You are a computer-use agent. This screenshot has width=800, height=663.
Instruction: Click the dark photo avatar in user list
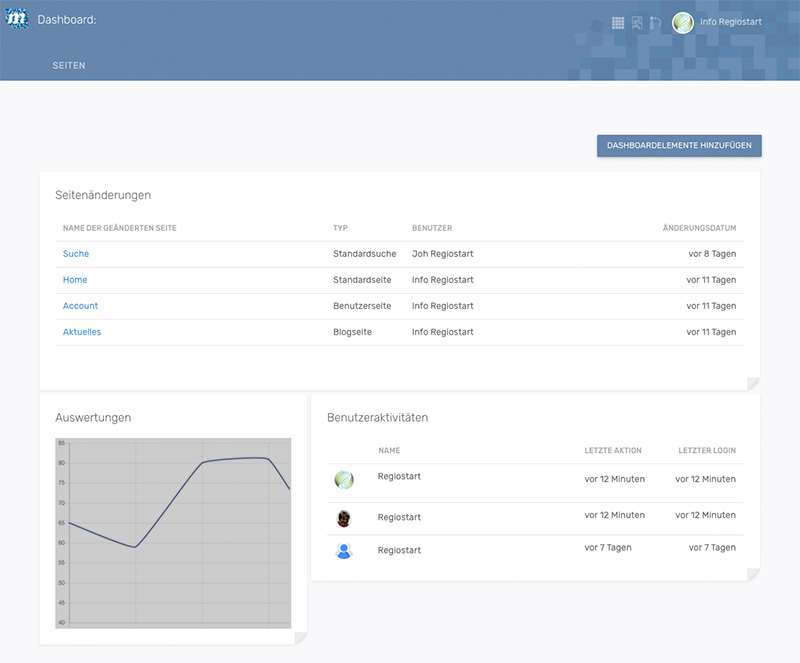(344, 518)
